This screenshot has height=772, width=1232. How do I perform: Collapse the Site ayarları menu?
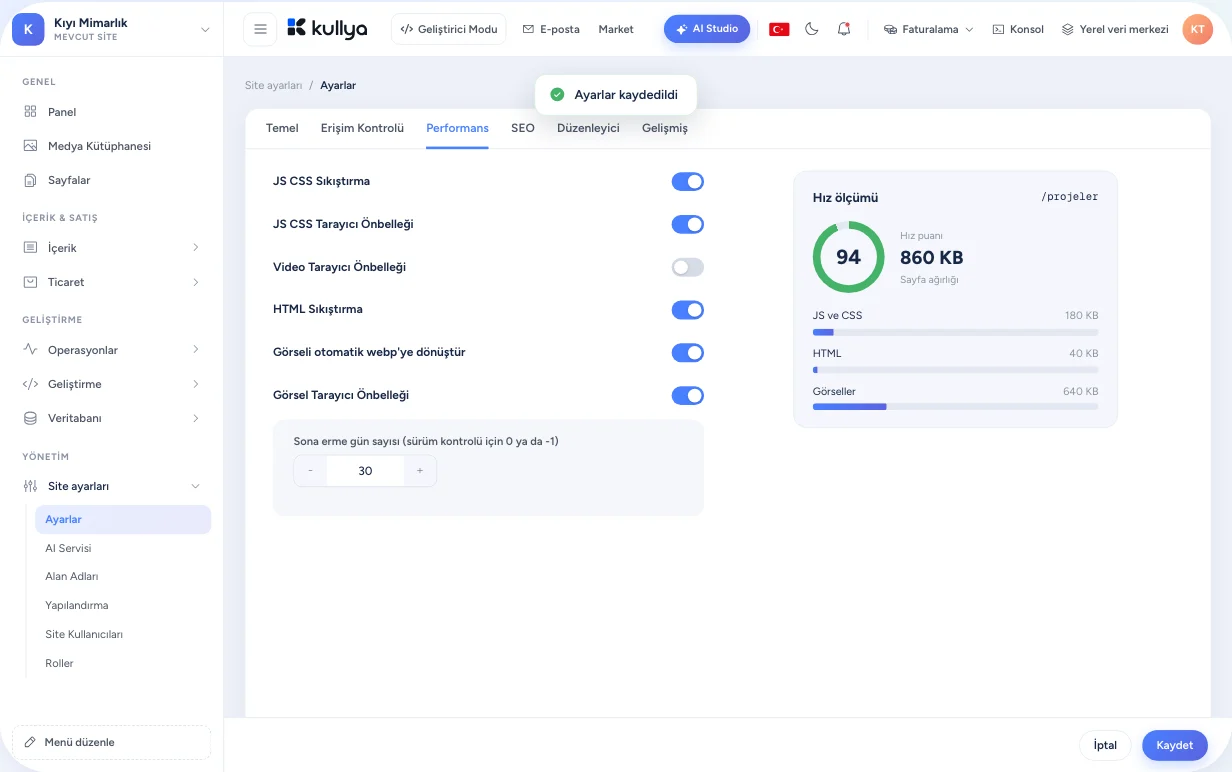[112, 486]
